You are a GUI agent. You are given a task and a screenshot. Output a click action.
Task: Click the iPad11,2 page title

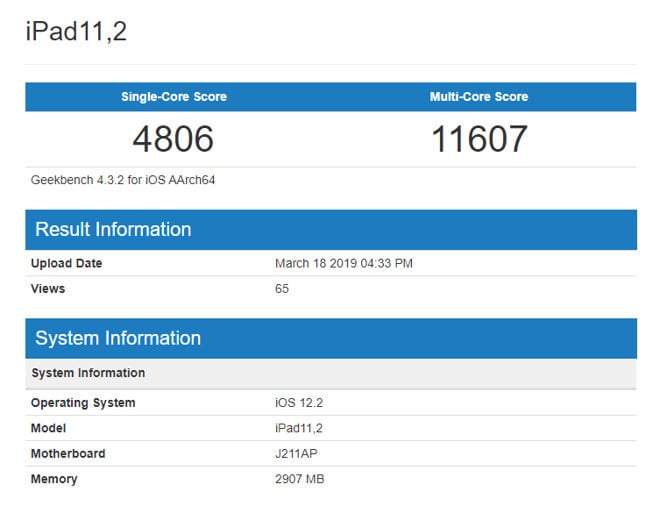pyautogui.click(x=76, y=31)
